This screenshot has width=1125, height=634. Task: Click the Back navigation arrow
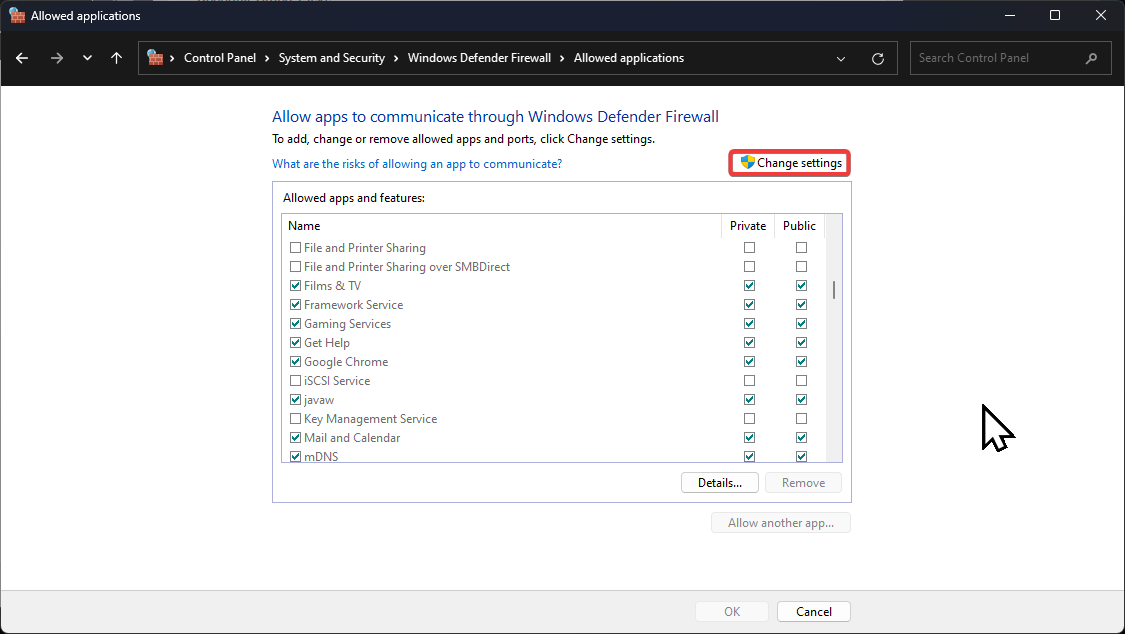pos(22,58)
